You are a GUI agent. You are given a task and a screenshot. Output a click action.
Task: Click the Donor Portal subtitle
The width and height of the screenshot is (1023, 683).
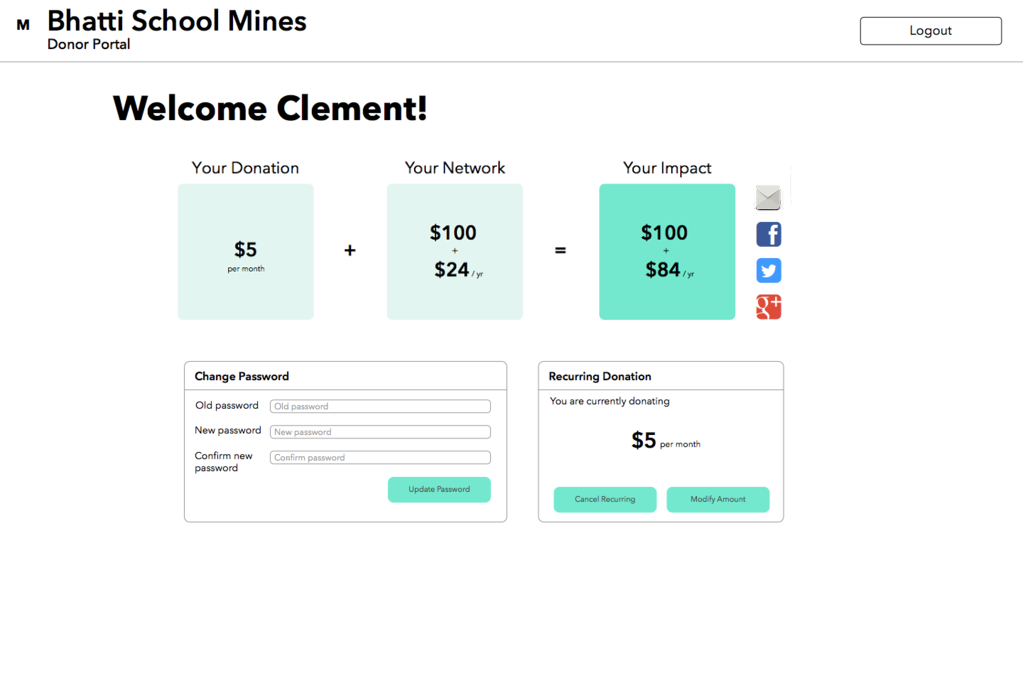point(89,44)
